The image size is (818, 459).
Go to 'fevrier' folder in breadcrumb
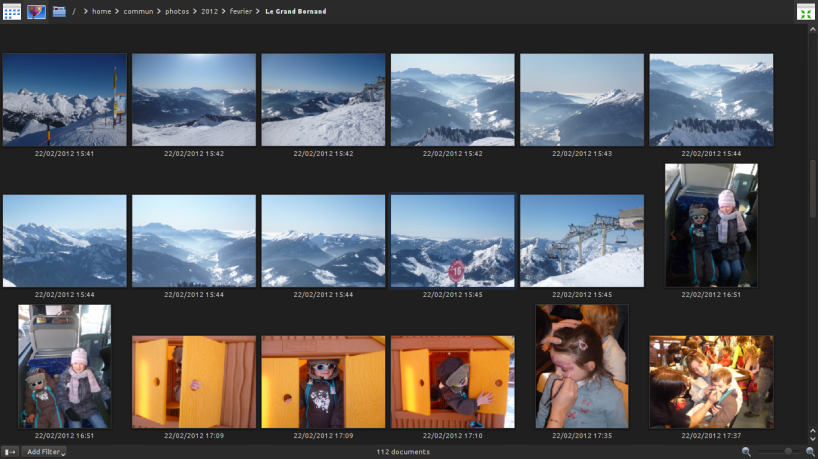[x=241, y=11]
